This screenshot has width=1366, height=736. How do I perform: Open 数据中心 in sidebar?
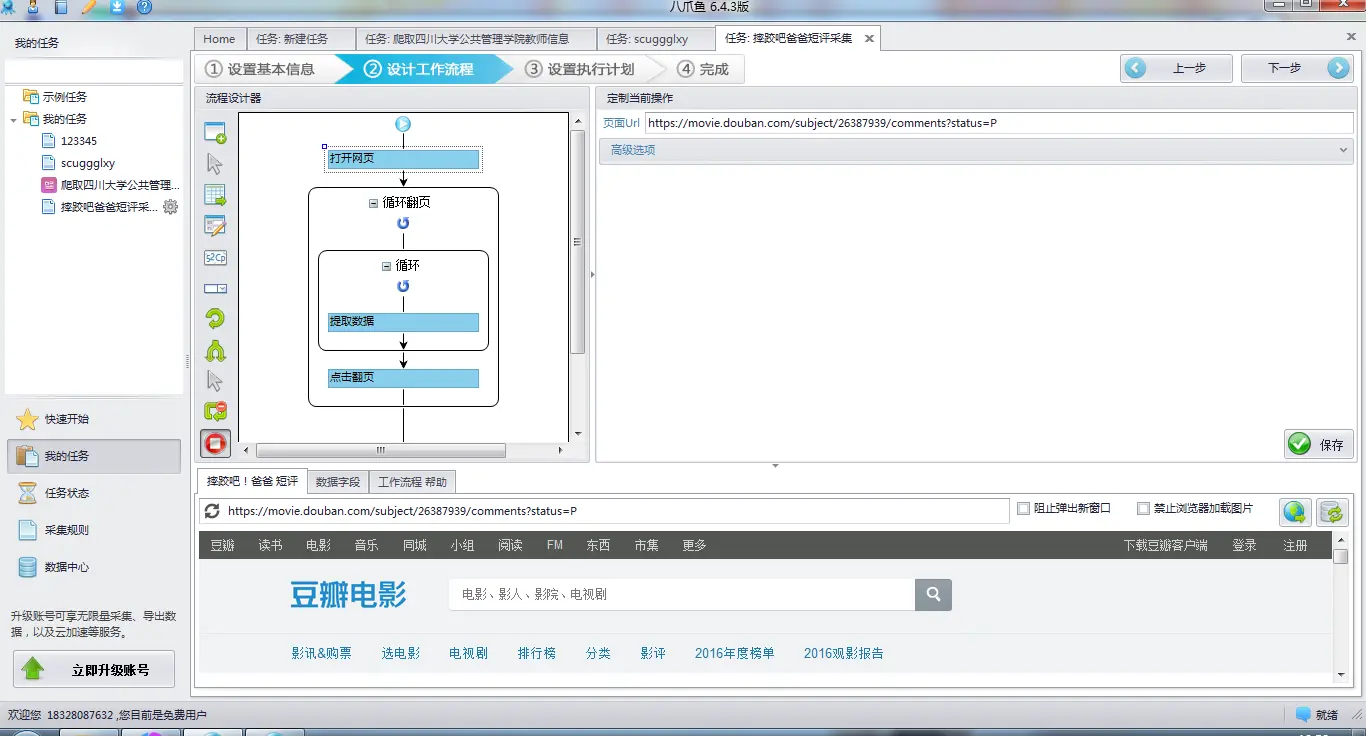click(93, 567)
